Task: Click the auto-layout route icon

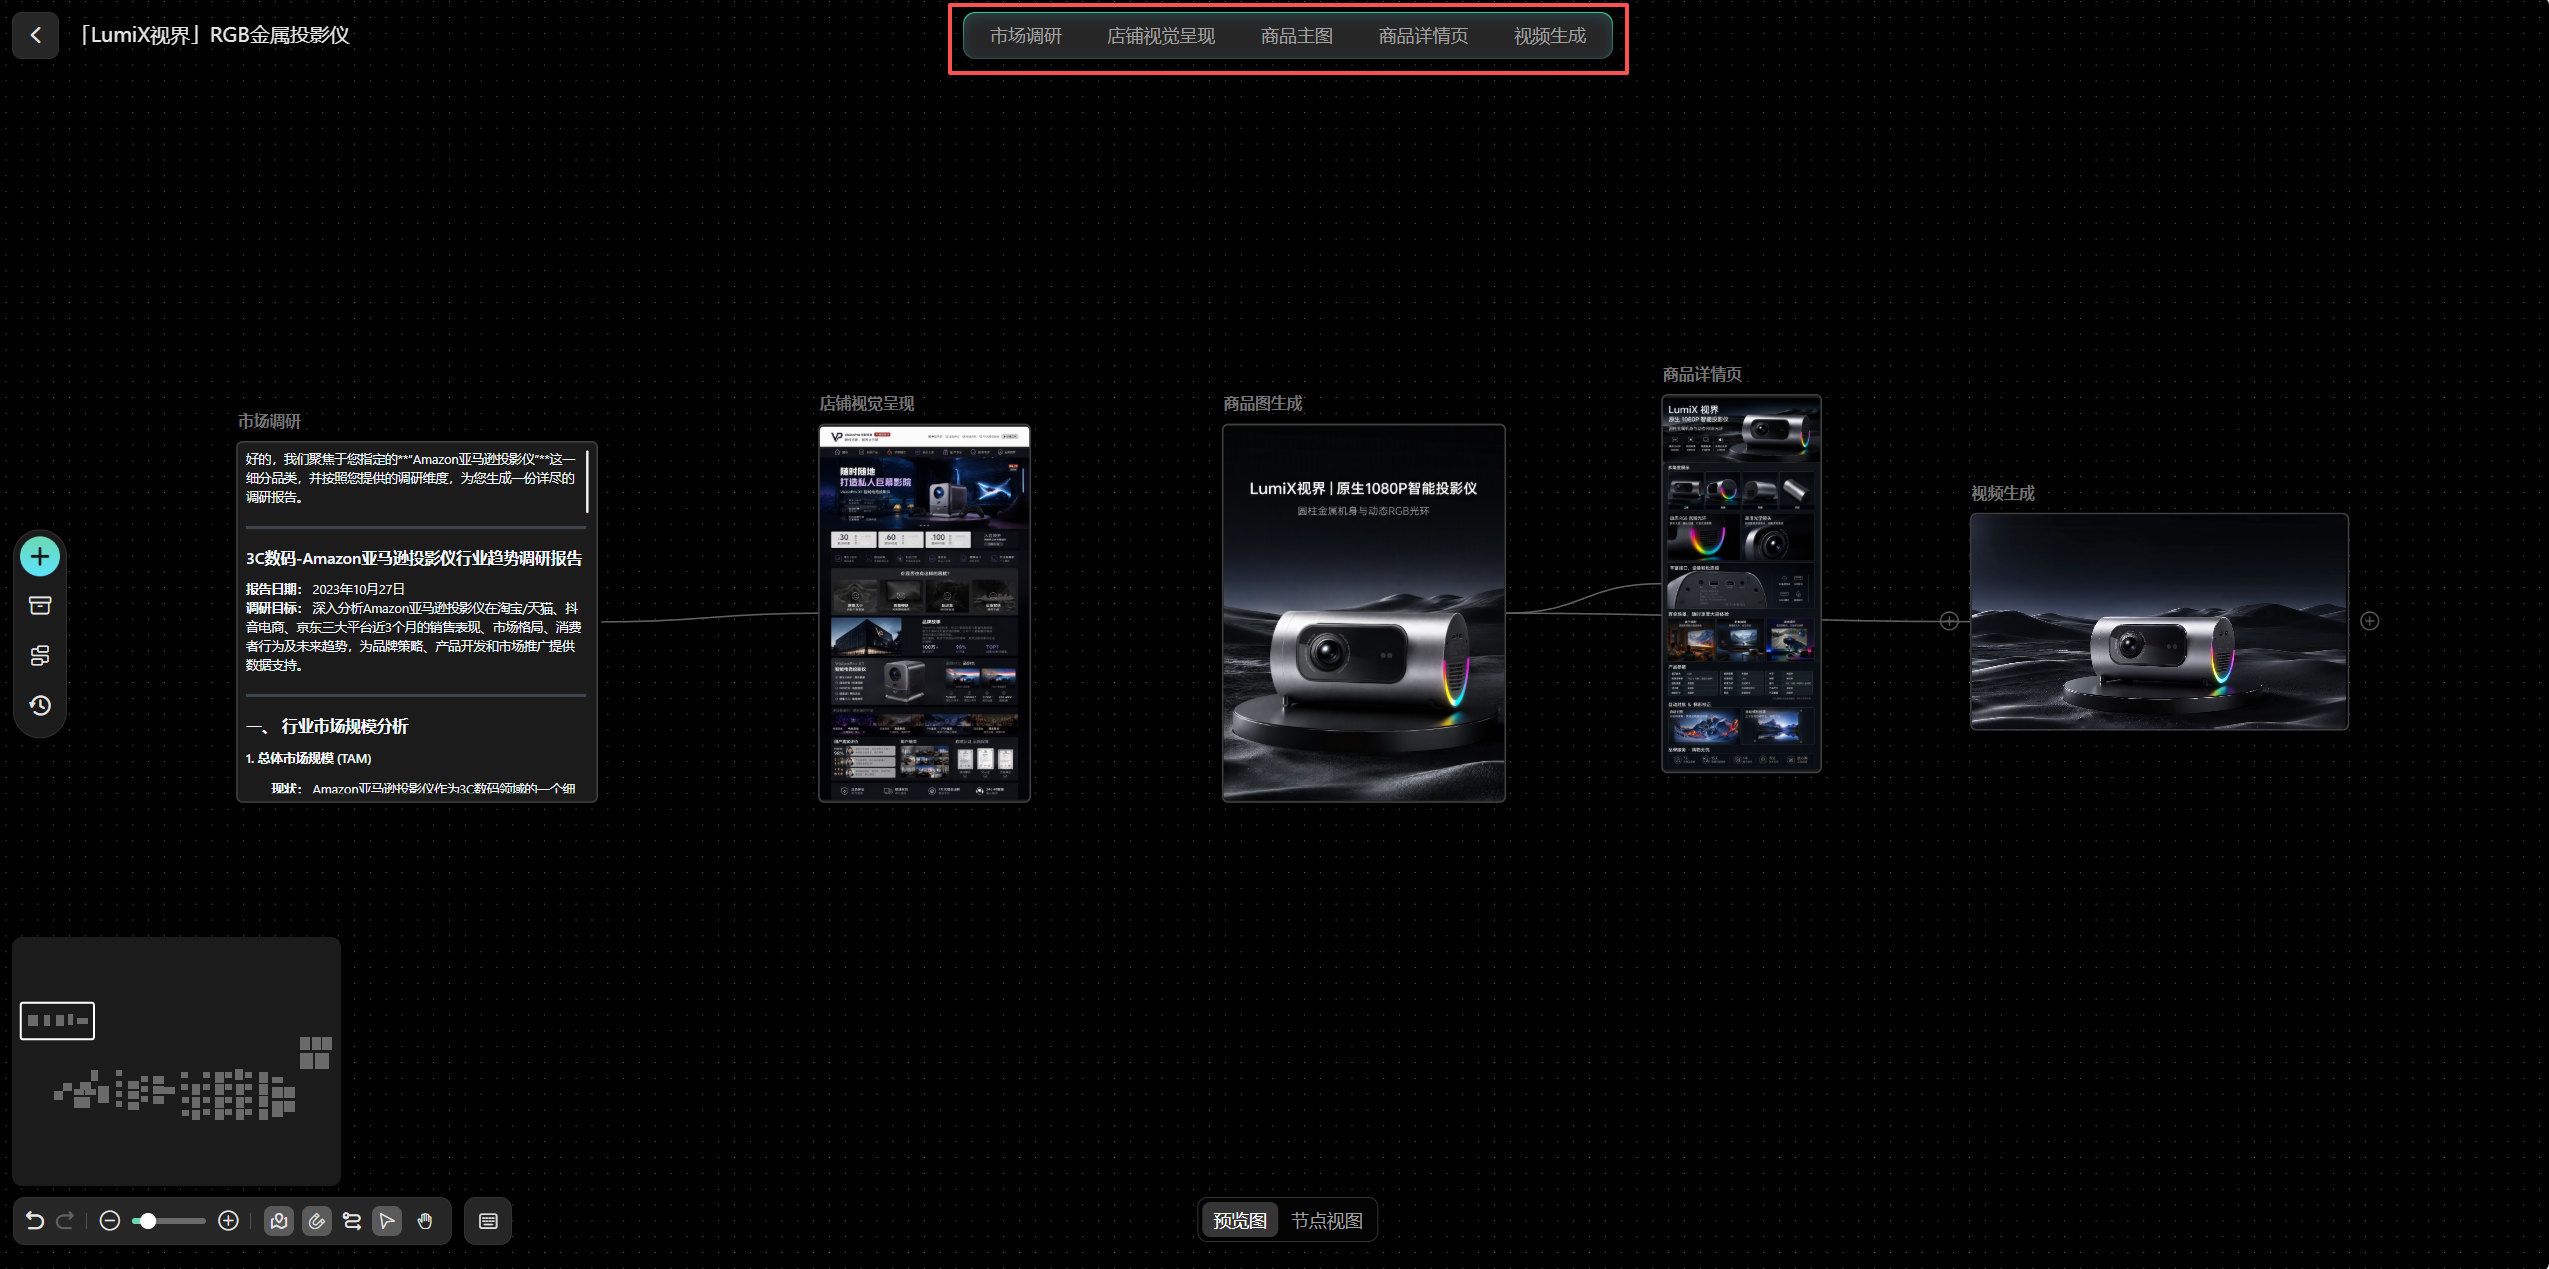Action: 352,1221
